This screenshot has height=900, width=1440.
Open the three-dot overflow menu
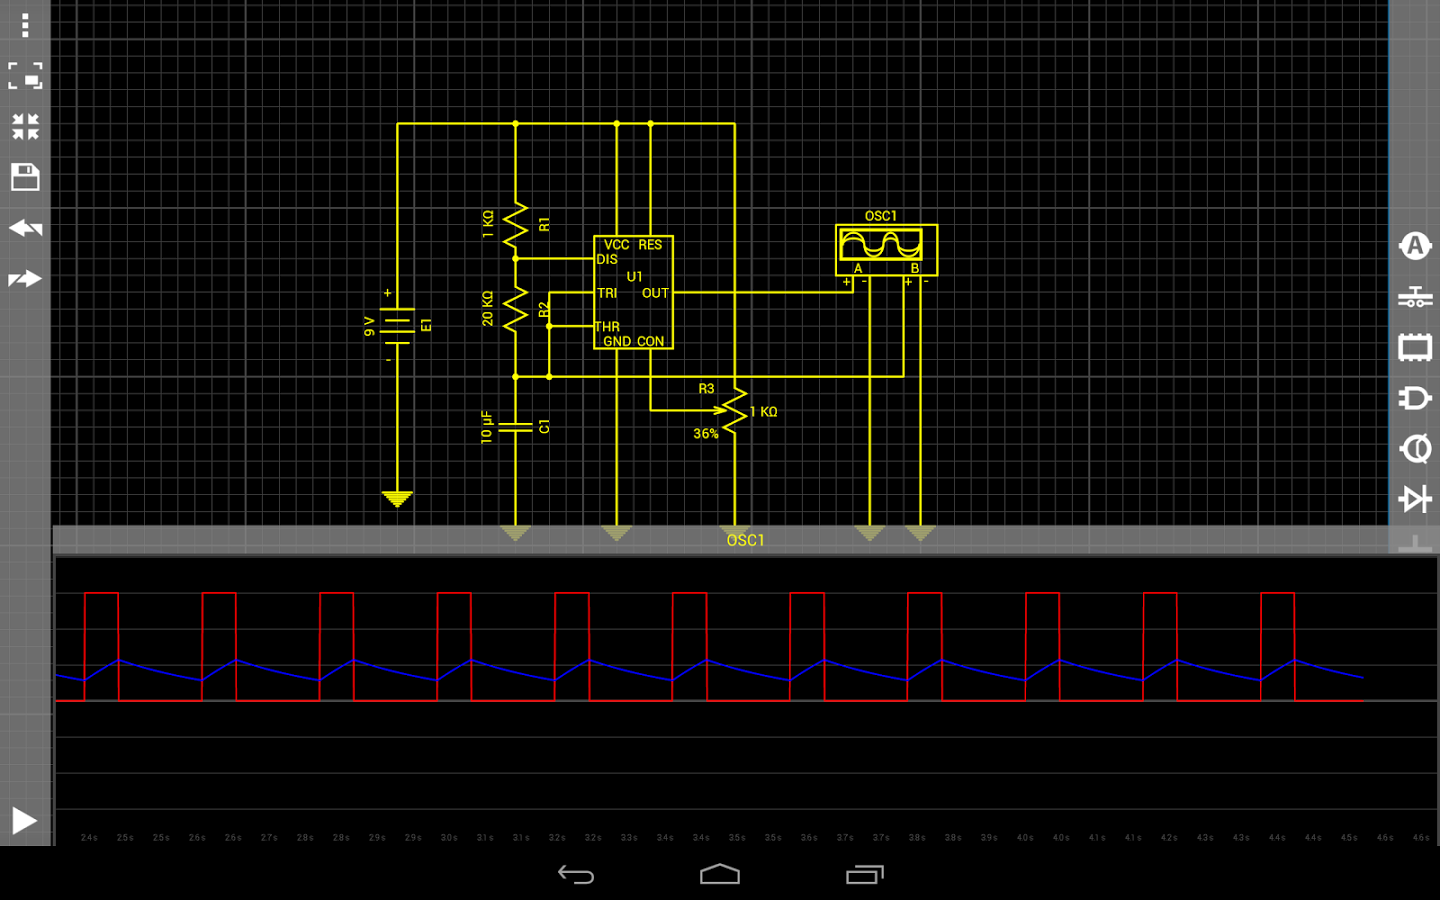(25, 25)
